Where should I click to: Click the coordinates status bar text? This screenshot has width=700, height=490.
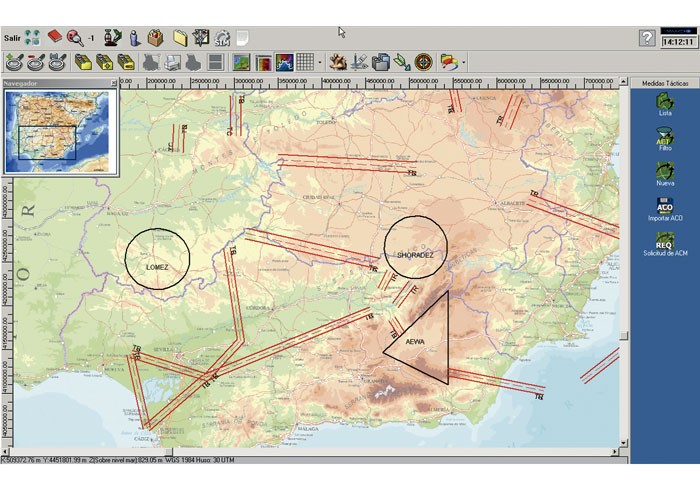pos(118,460)
